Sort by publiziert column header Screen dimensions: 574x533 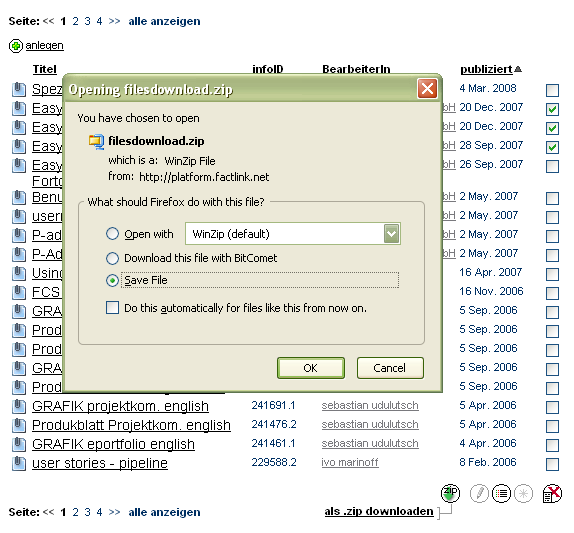486,69
